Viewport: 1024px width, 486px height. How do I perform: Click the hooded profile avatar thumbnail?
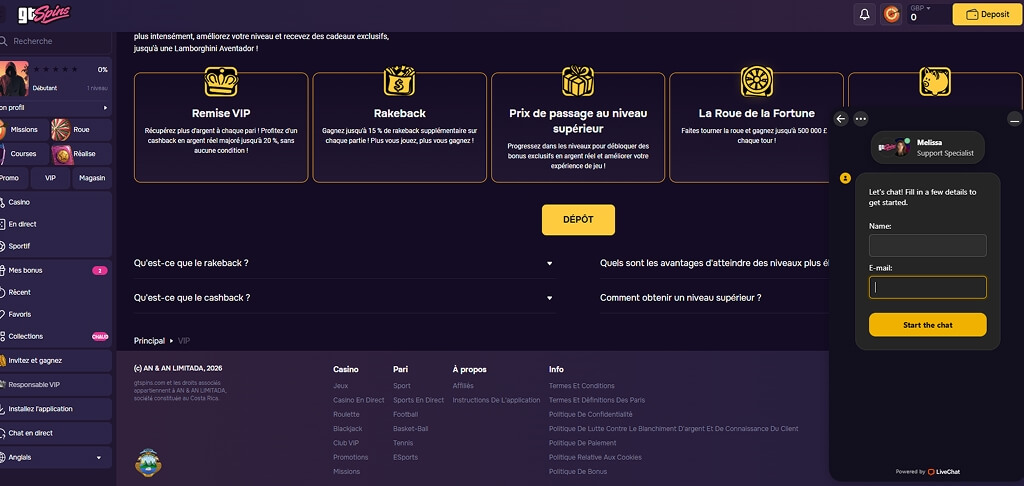(14, 78)
